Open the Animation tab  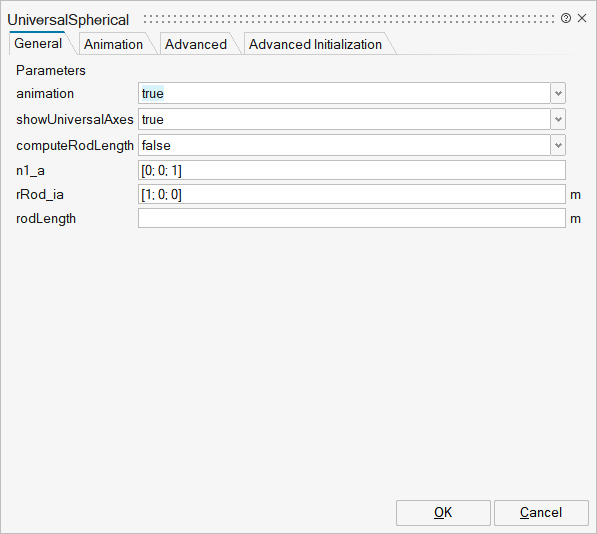[113, 44]
